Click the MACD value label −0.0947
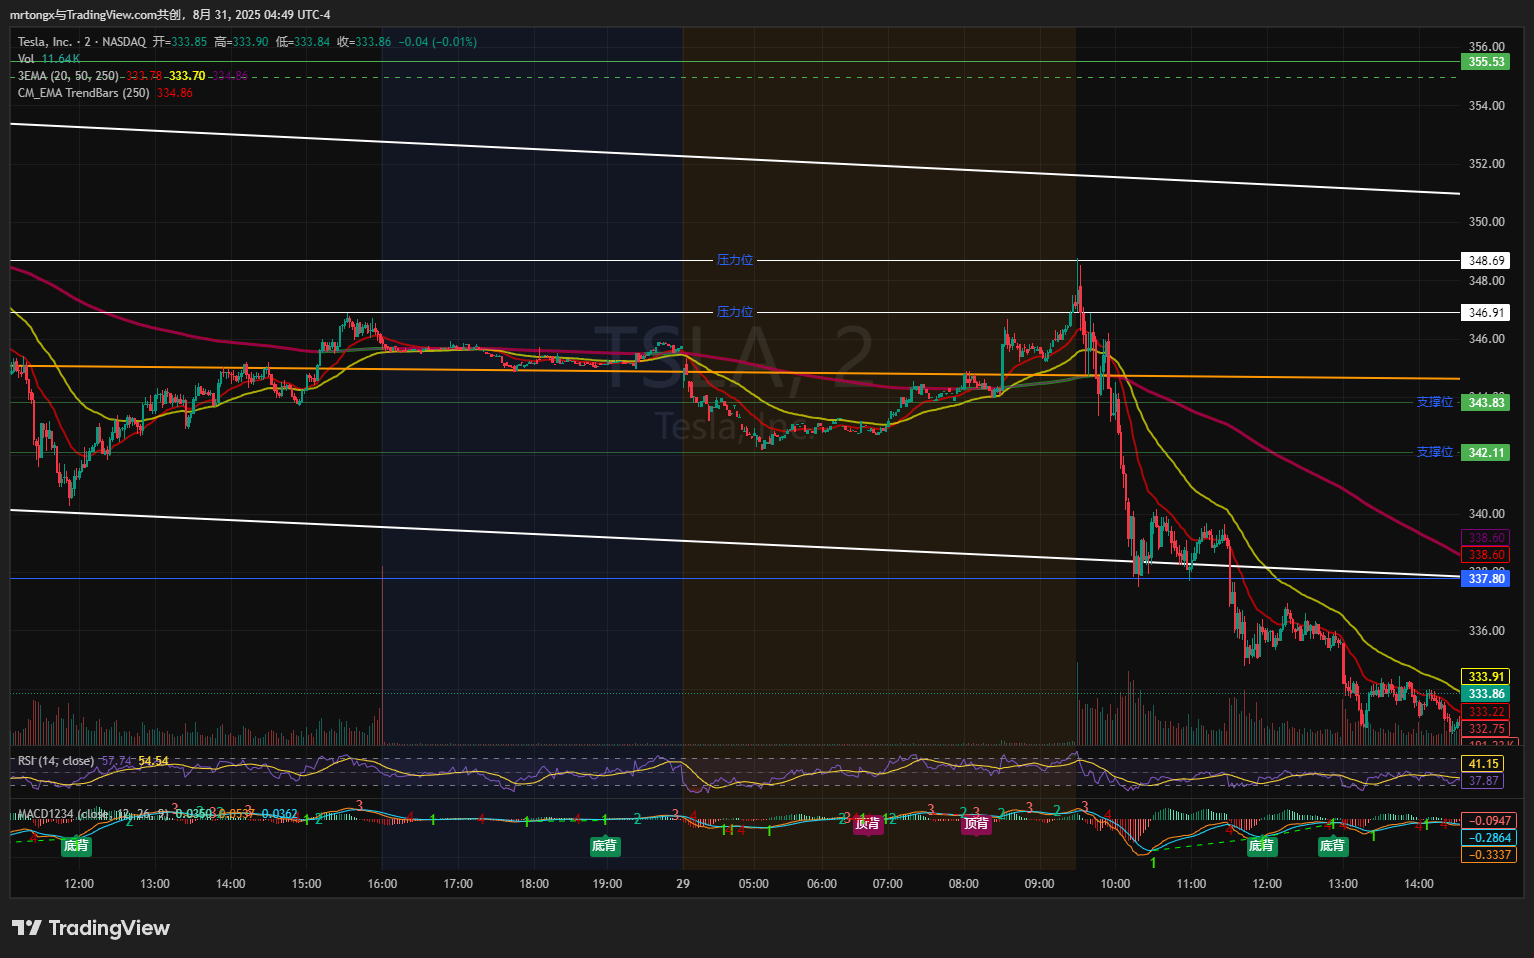The height and width of the screenshot is (958, 1534). (1490, 821)
